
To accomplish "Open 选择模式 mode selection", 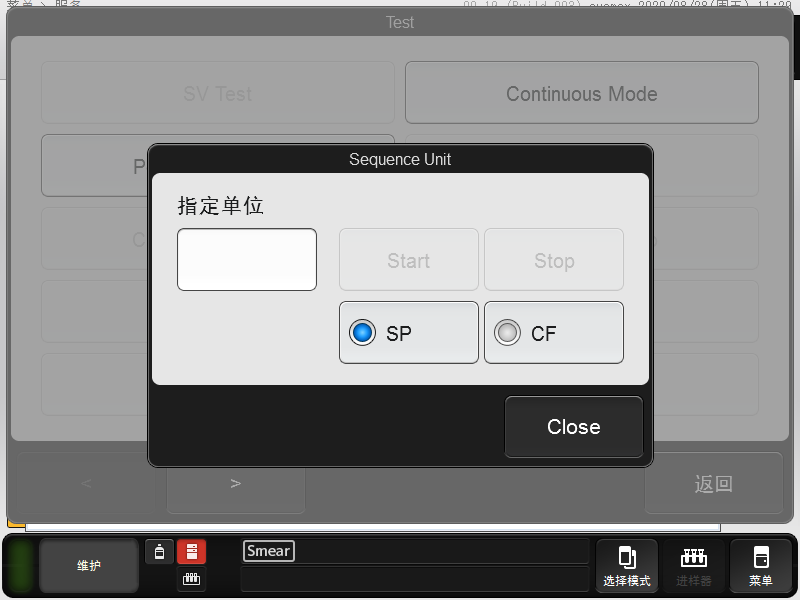I will tap(627, 566).
